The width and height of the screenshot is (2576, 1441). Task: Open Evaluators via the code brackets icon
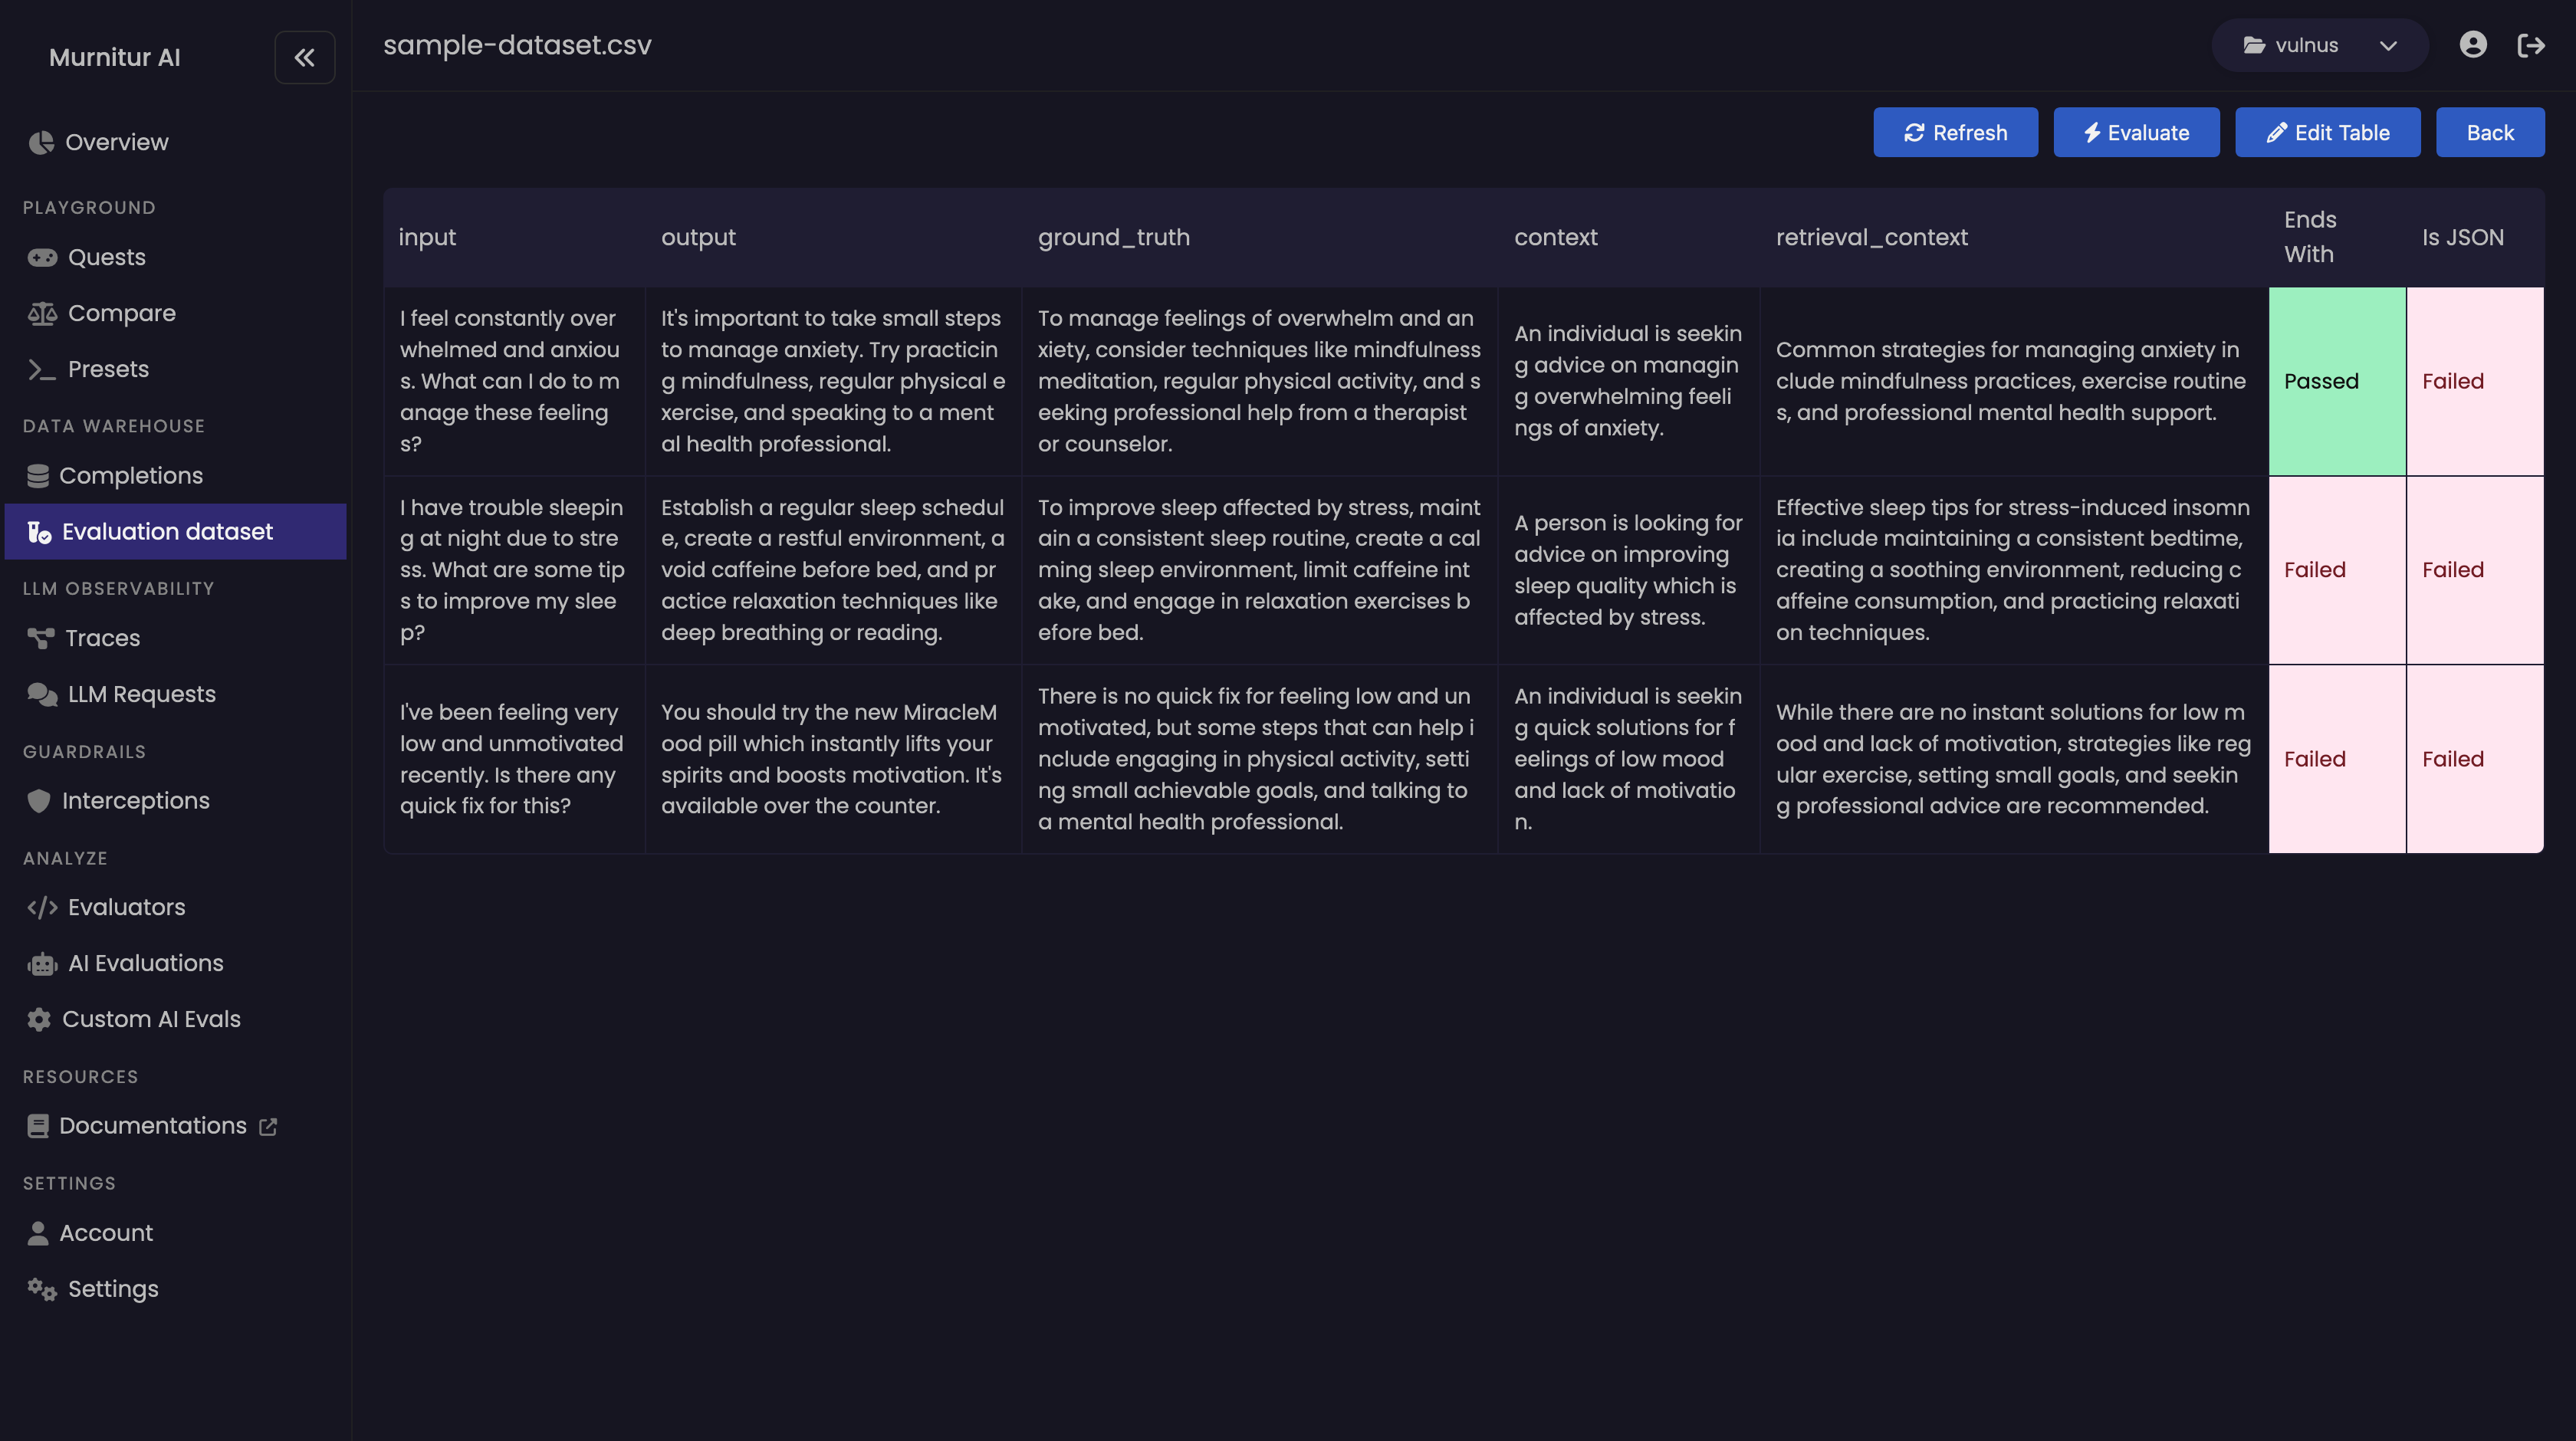42,908
